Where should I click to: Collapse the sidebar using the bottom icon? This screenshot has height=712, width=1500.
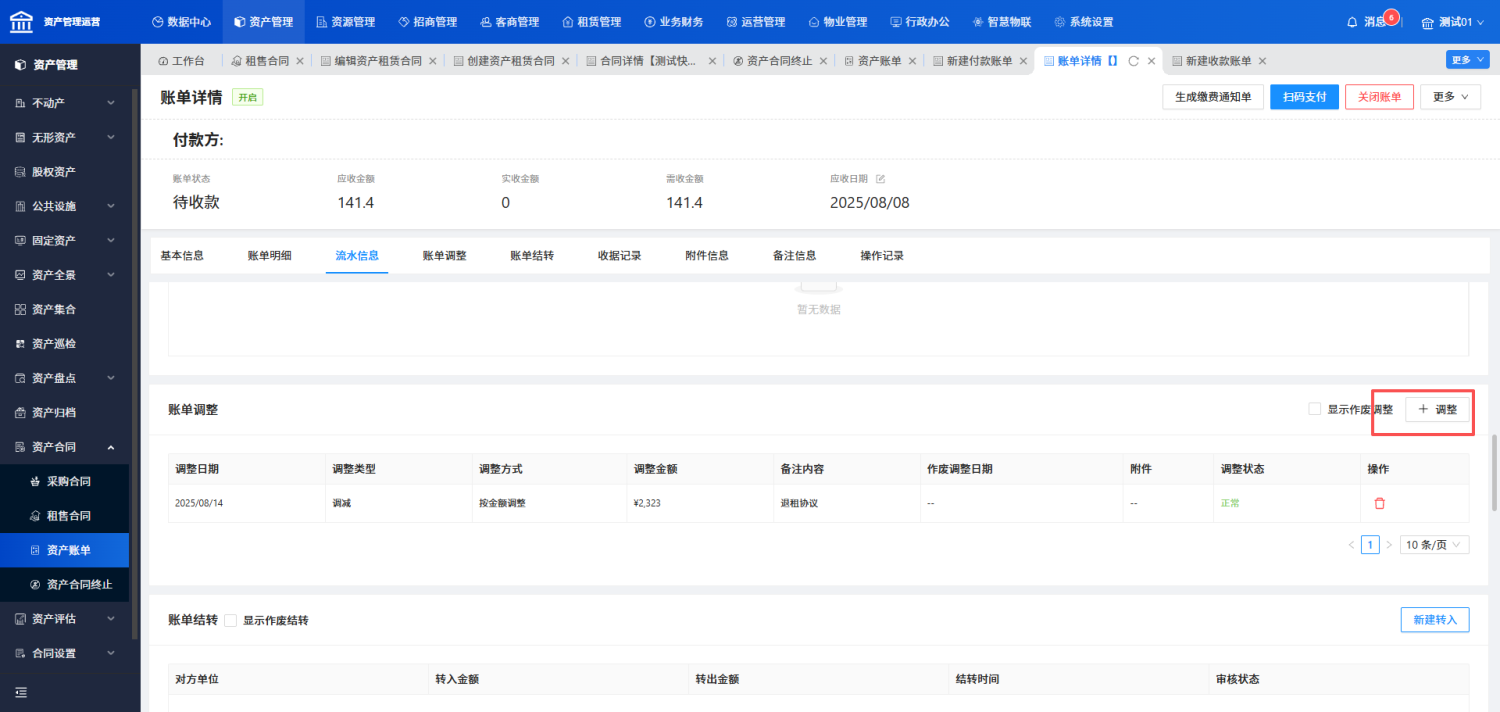tap(21, 692)
